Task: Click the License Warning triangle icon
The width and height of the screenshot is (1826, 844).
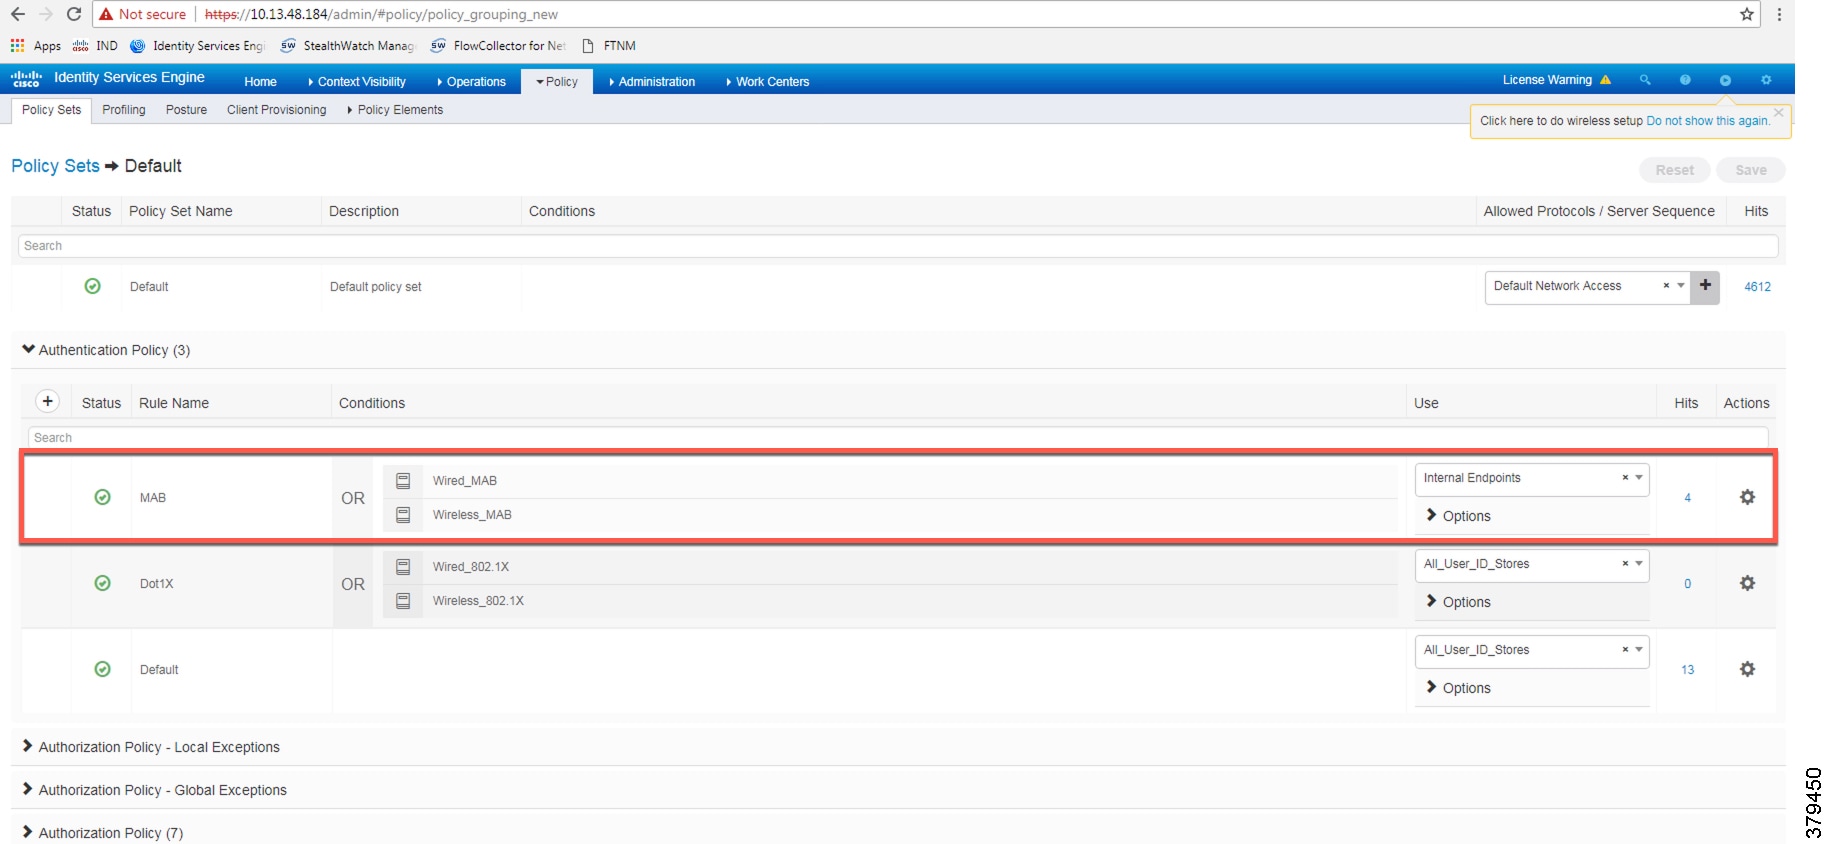Action: click(x=1605, y=80)
